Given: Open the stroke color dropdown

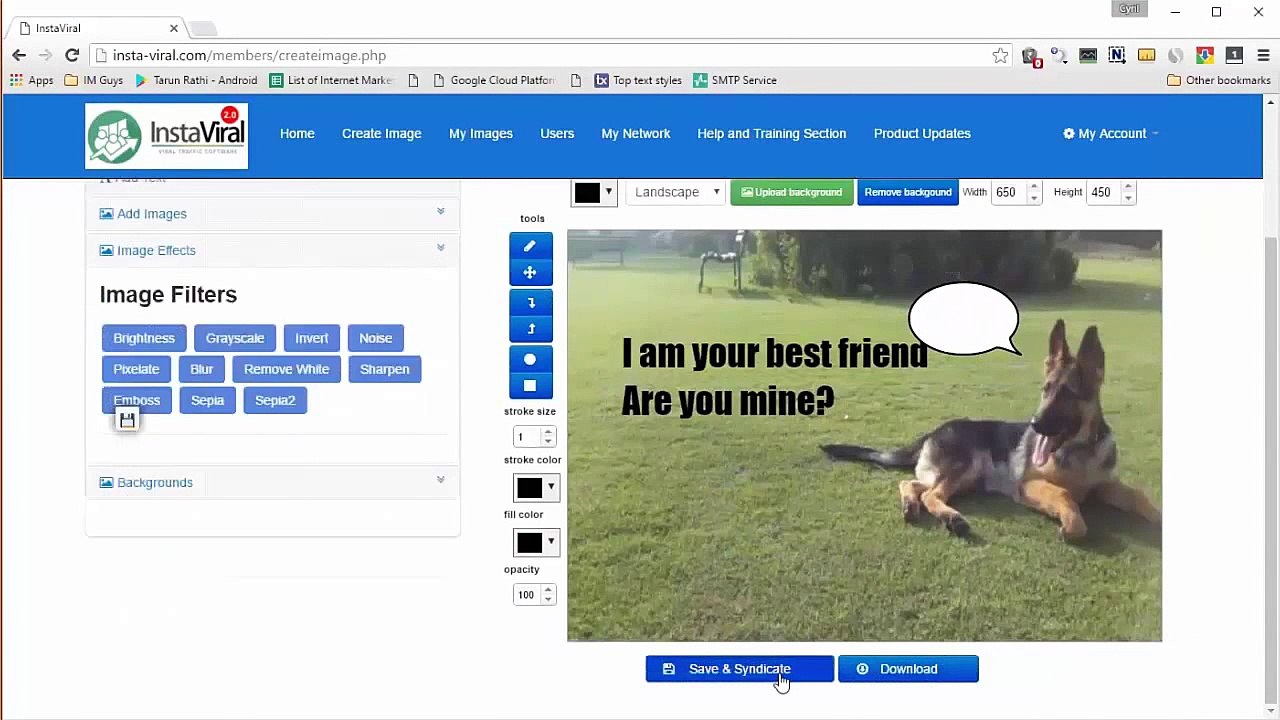Looking at the screenshot, I should [x=535, y=487].
